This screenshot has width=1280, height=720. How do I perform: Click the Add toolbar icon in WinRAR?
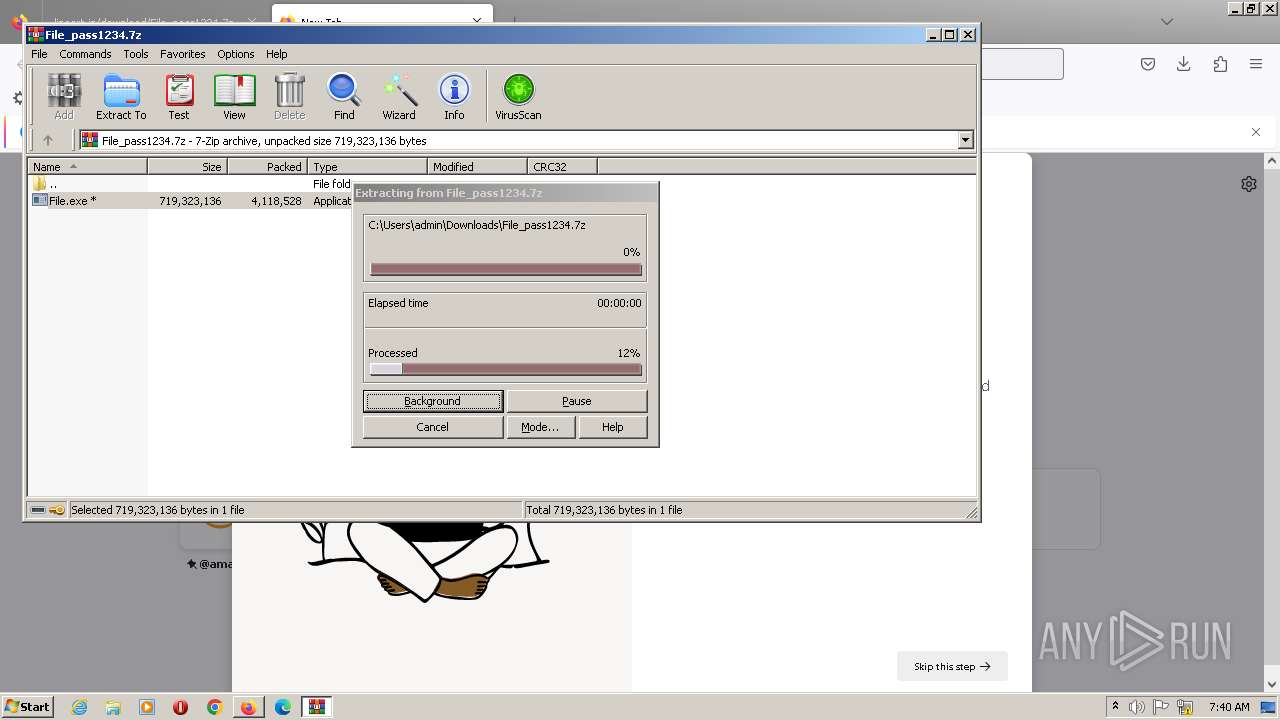(64, 97)
